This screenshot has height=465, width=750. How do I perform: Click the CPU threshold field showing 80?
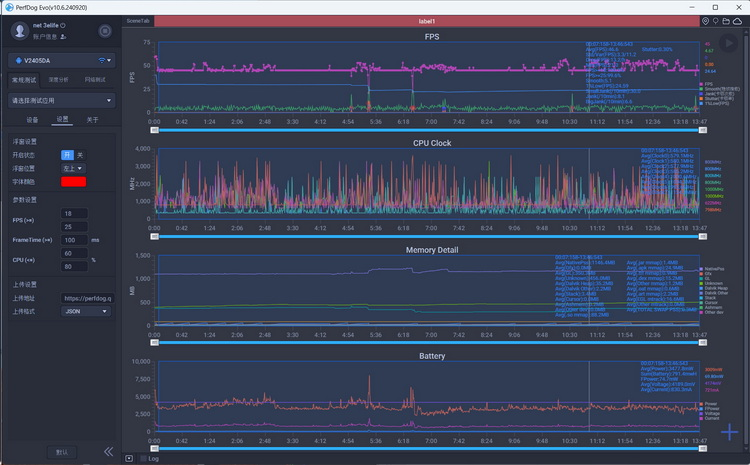pyautogui.click(x=74, y=266)
